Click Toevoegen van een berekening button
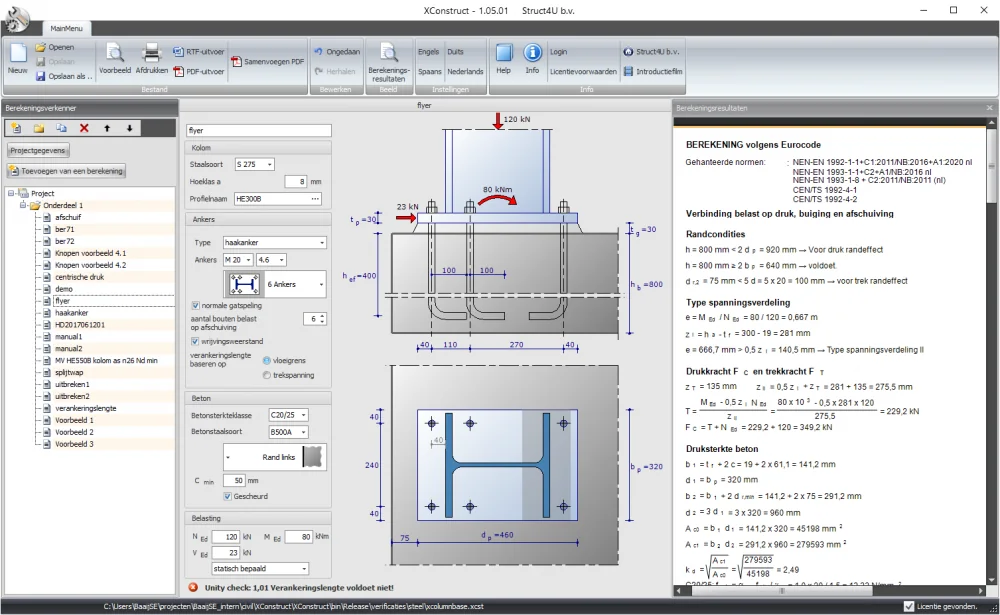The height and width of the screenshot is (615, 1000). click(x=66, y=171)
